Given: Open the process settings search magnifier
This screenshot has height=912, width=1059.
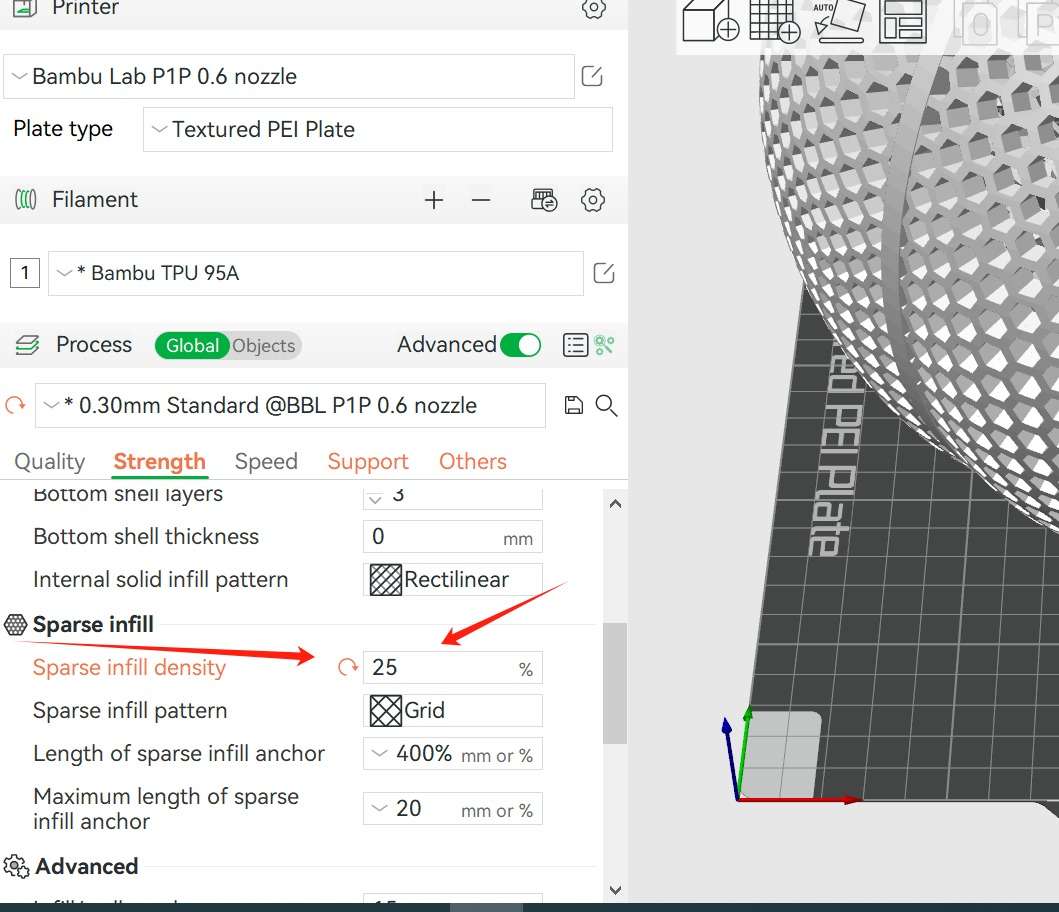Looking at the screenshot, I should 605,405.
